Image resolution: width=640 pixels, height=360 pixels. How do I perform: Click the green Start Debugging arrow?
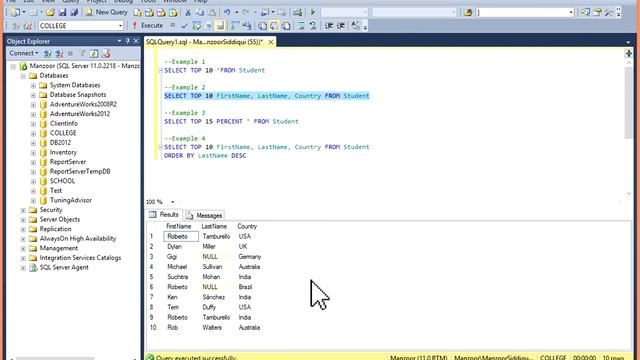[x=313, y=13]
